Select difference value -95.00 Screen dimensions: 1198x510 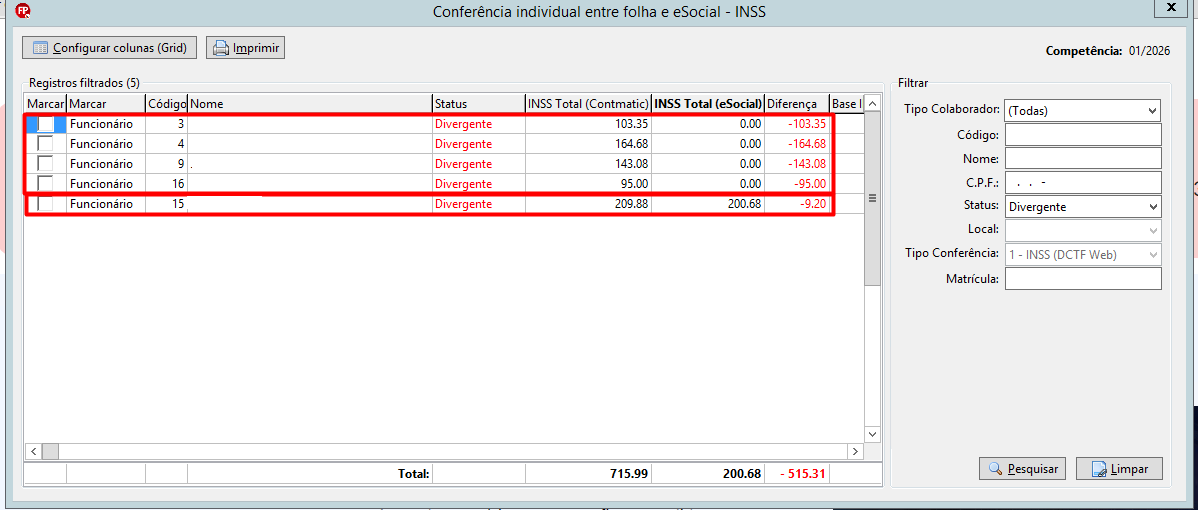tap(810, 183)
